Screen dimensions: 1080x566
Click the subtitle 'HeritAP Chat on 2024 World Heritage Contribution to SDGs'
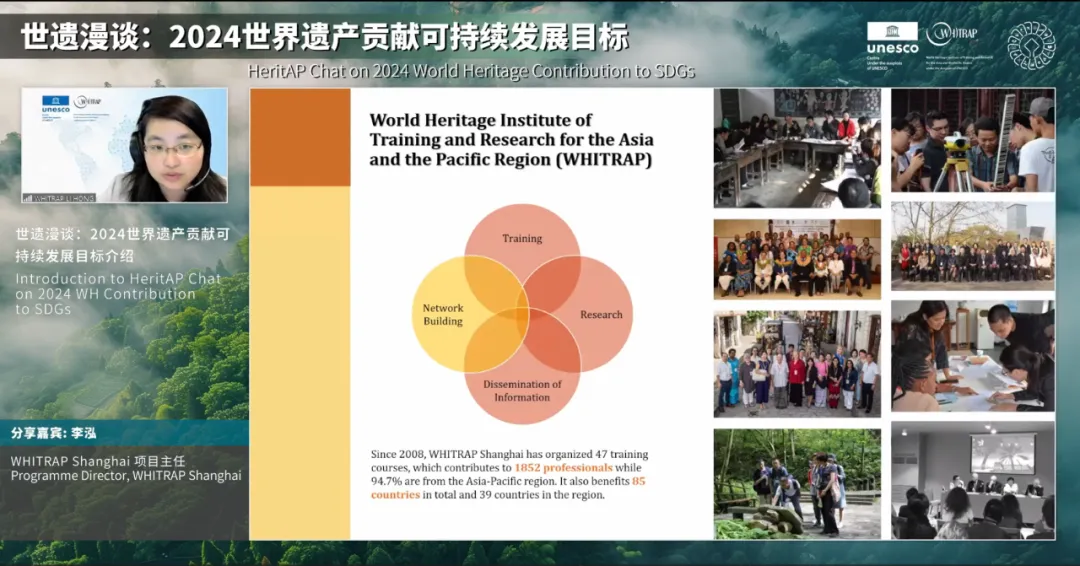[x=471, y=71]
